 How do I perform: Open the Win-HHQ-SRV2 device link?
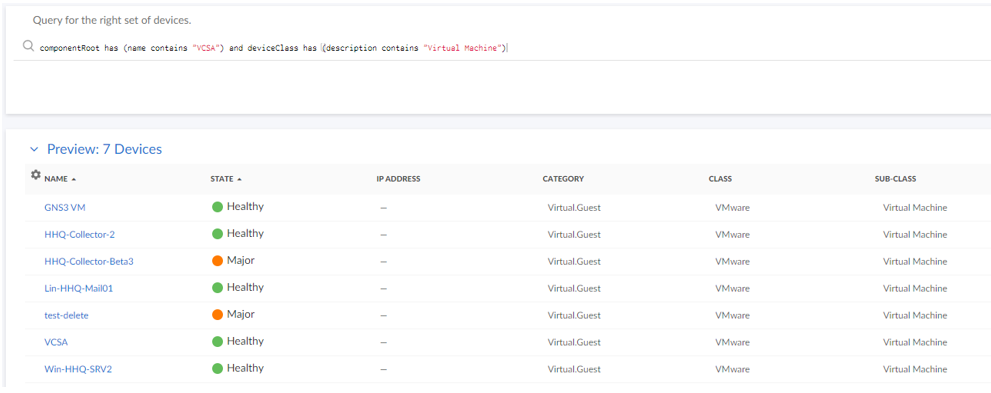(x=78, y=369)
